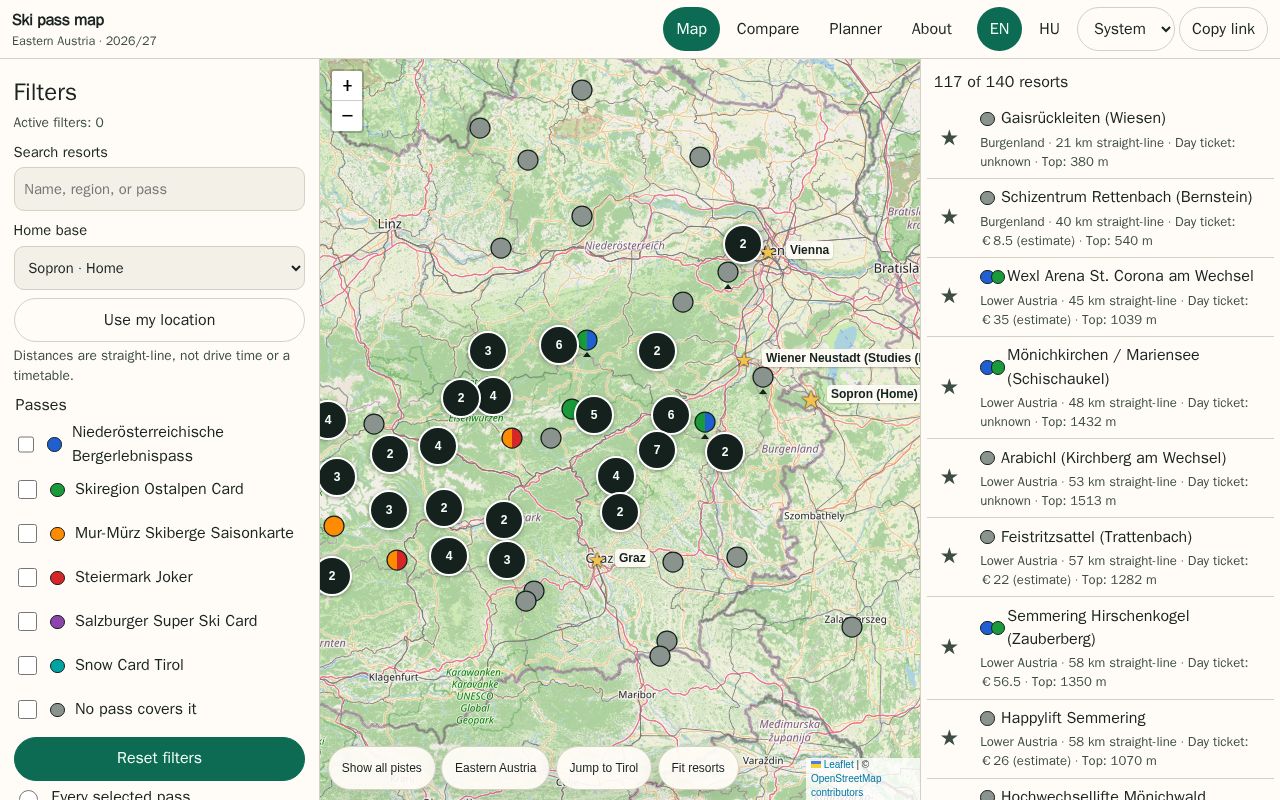Switch language to HU
The image size is (1280, 800).
pos(1049,29)
